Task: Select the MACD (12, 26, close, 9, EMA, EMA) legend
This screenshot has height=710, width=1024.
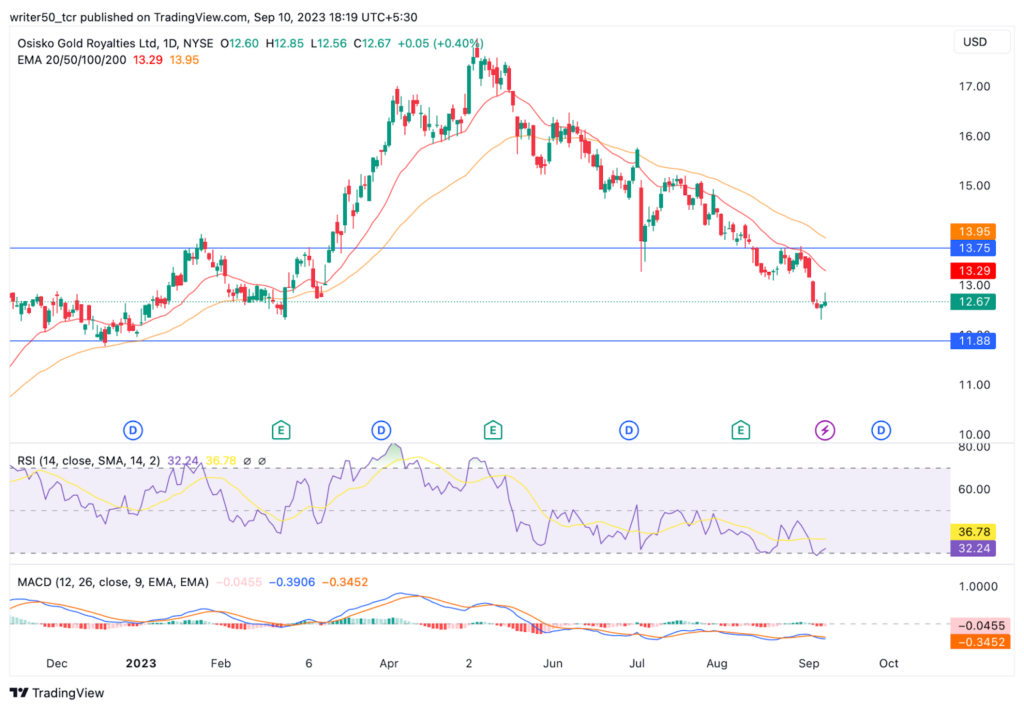Action: pyautogui.click(x=113, y=582)
